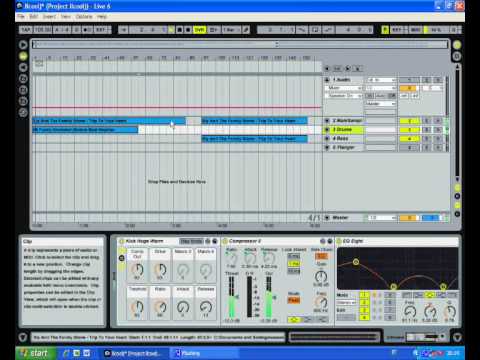The height and width of the screenshot is (360, 480).
Task: Switch to session view selector icon
Action: point(457,56)
